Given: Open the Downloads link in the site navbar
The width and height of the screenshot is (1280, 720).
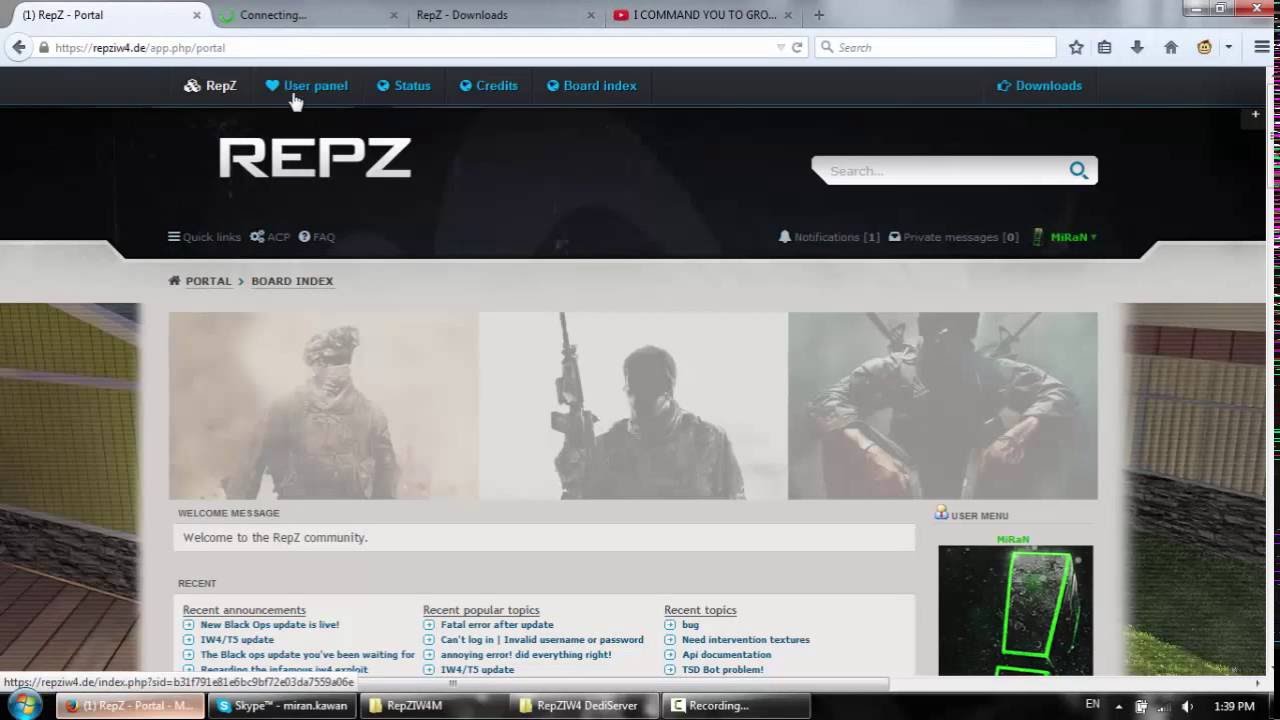Looking at the screenshot, I should (1039, 86).
